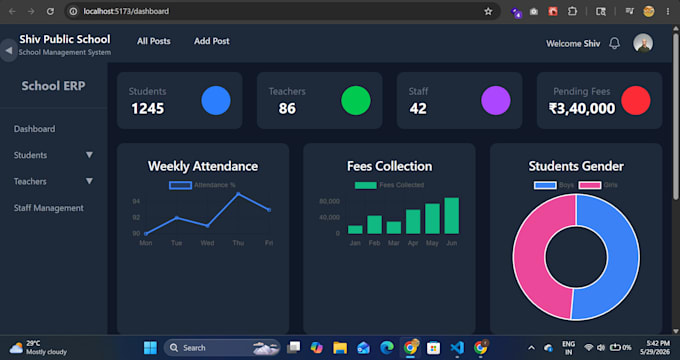Click the Weekly Attendance chart title

203,166
